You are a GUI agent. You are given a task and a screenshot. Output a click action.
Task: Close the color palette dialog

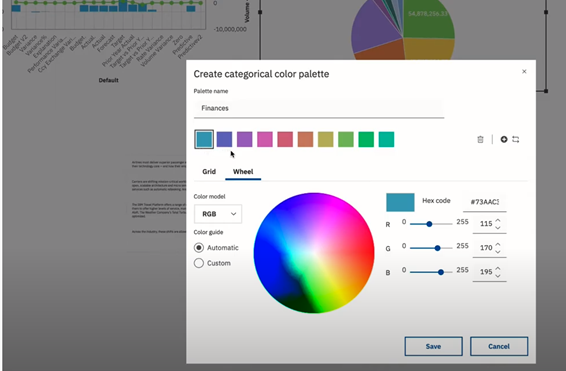(524, 71)
